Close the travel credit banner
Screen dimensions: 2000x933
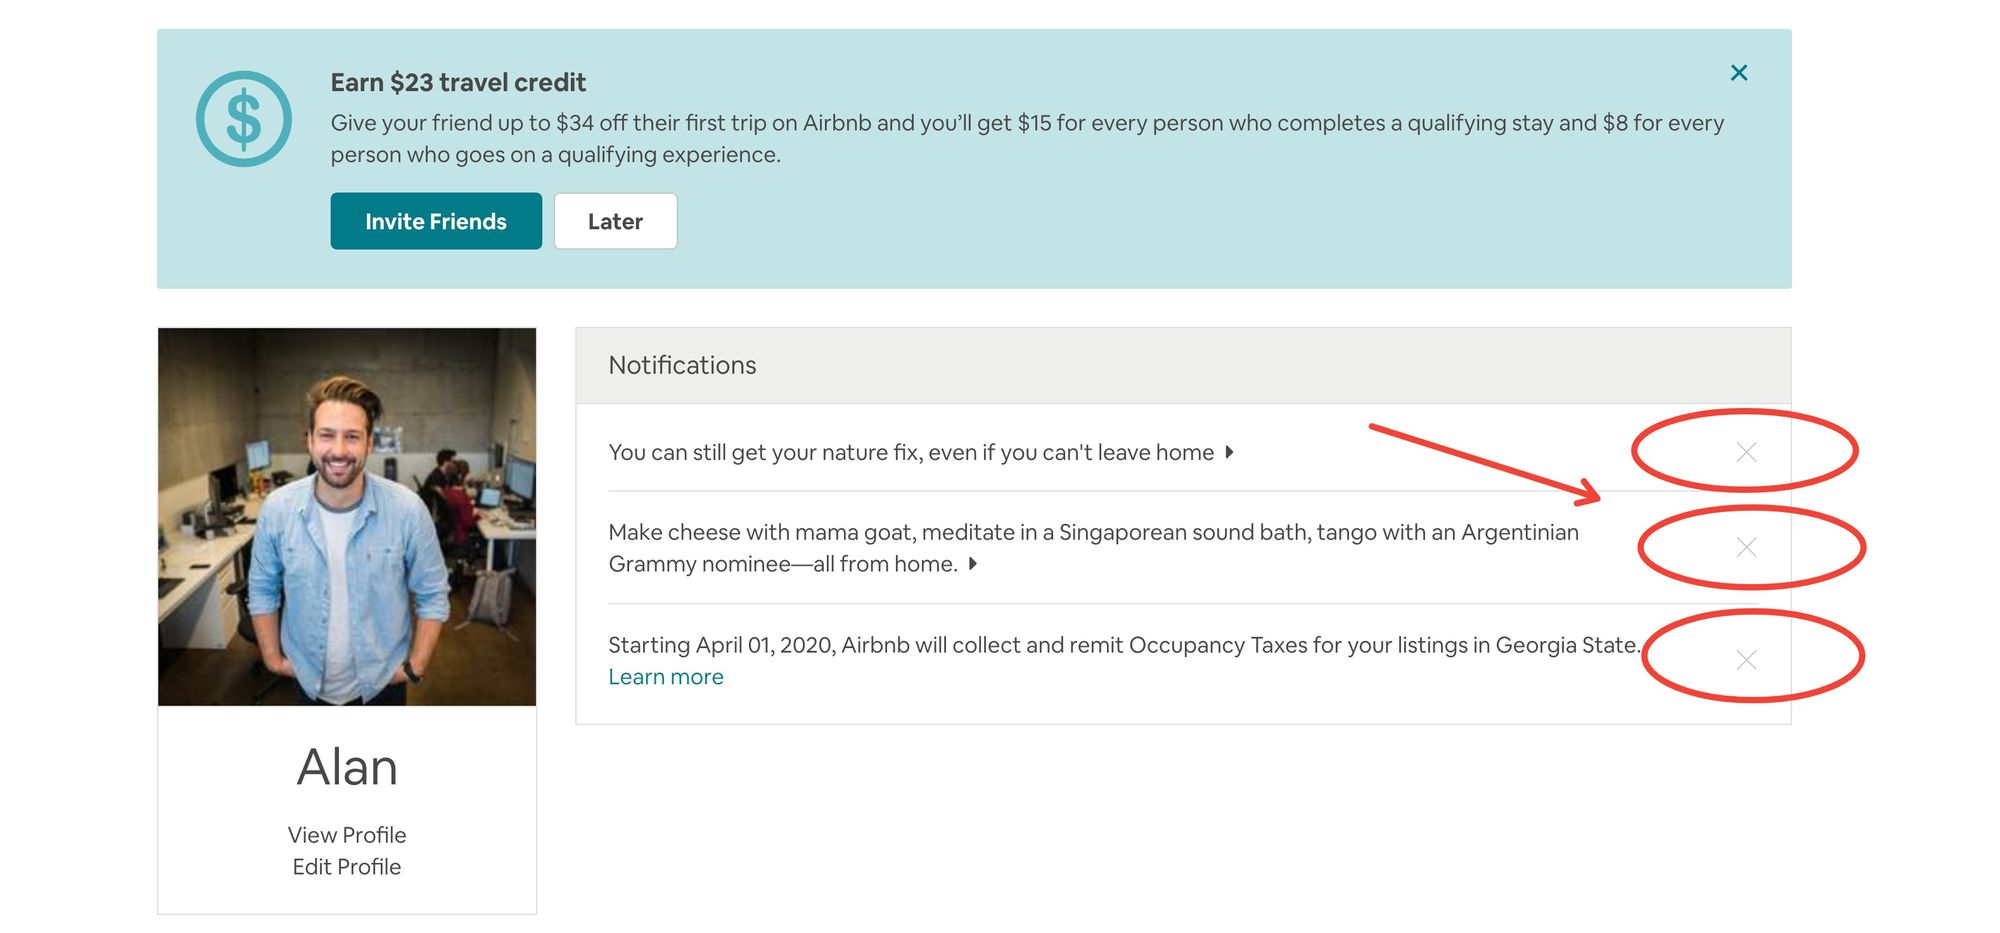1739,73
